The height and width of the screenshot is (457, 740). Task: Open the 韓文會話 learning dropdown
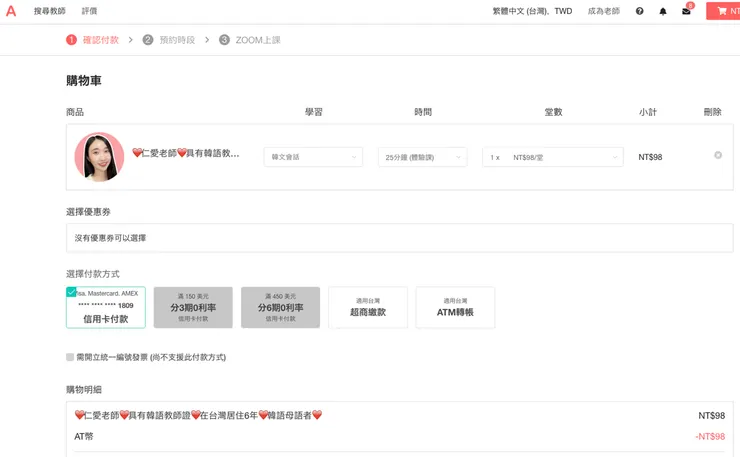pyautogui.click(x=313, y=157)
